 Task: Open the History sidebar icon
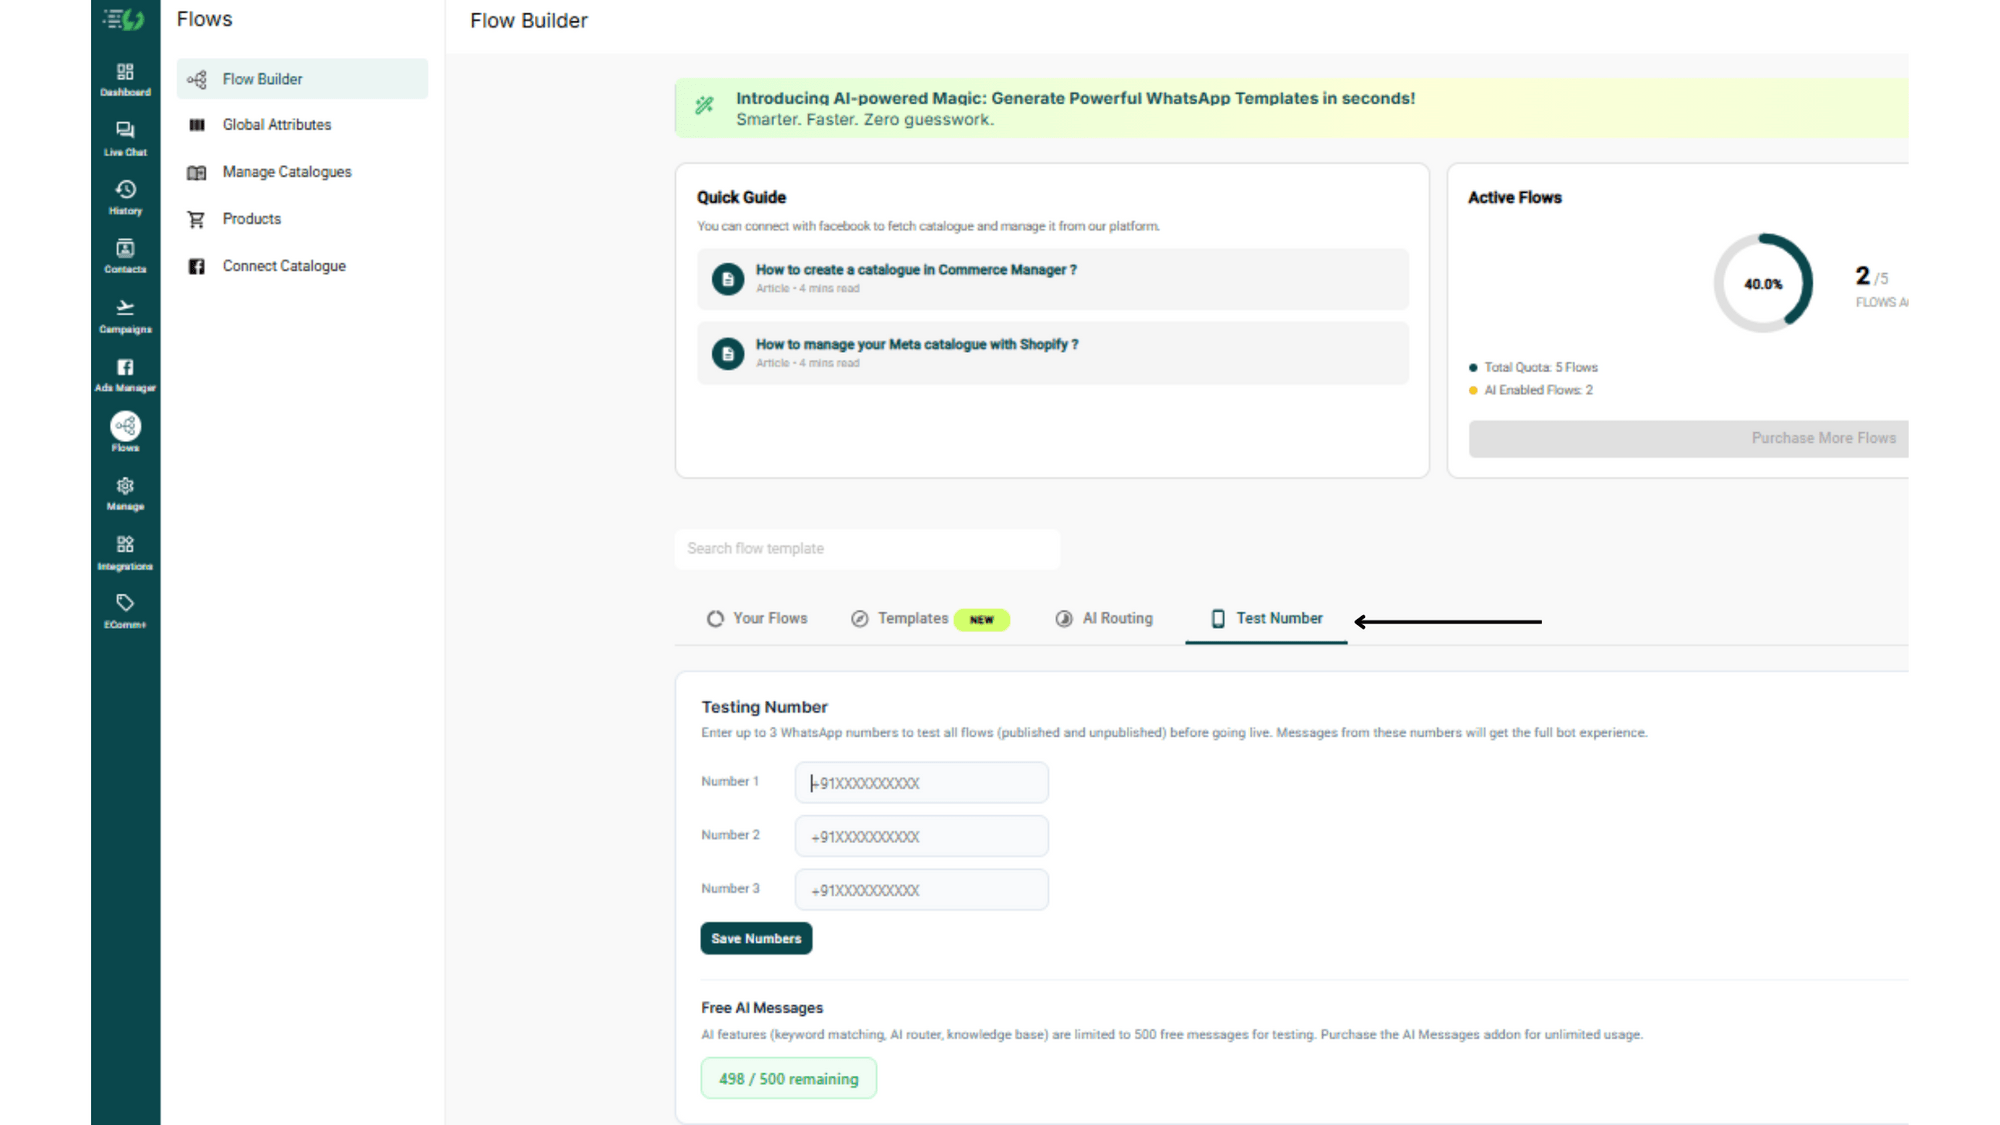[125, 197]
